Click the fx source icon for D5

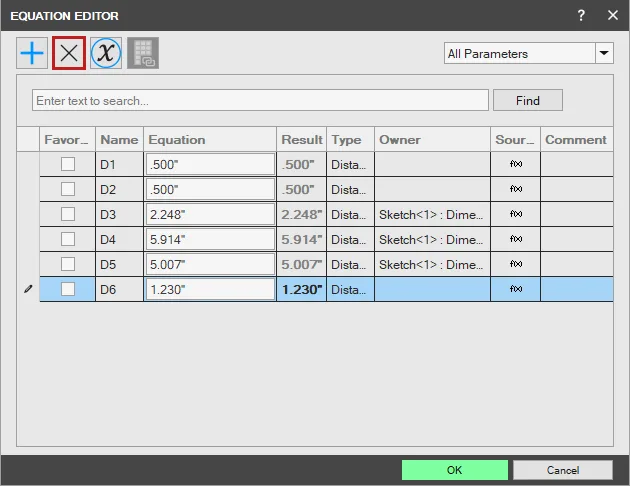(516, 264)
